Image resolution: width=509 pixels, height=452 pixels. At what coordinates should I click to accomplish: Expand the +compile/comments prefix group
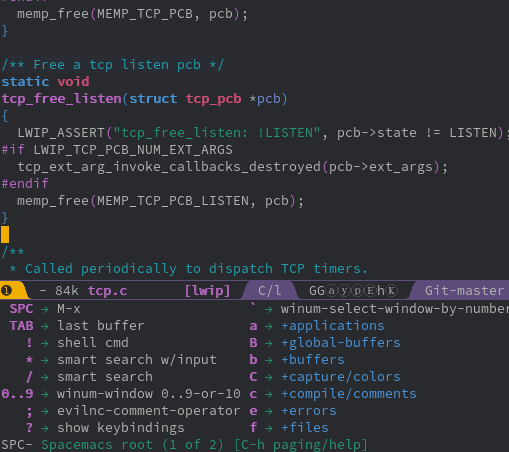333,394
